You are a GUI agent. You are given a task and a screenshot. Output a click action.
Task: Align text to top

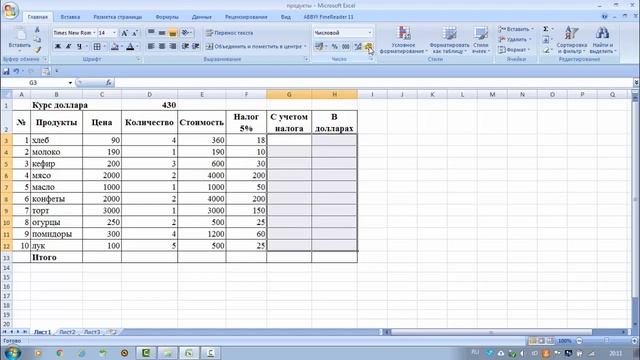click(151, 33)
